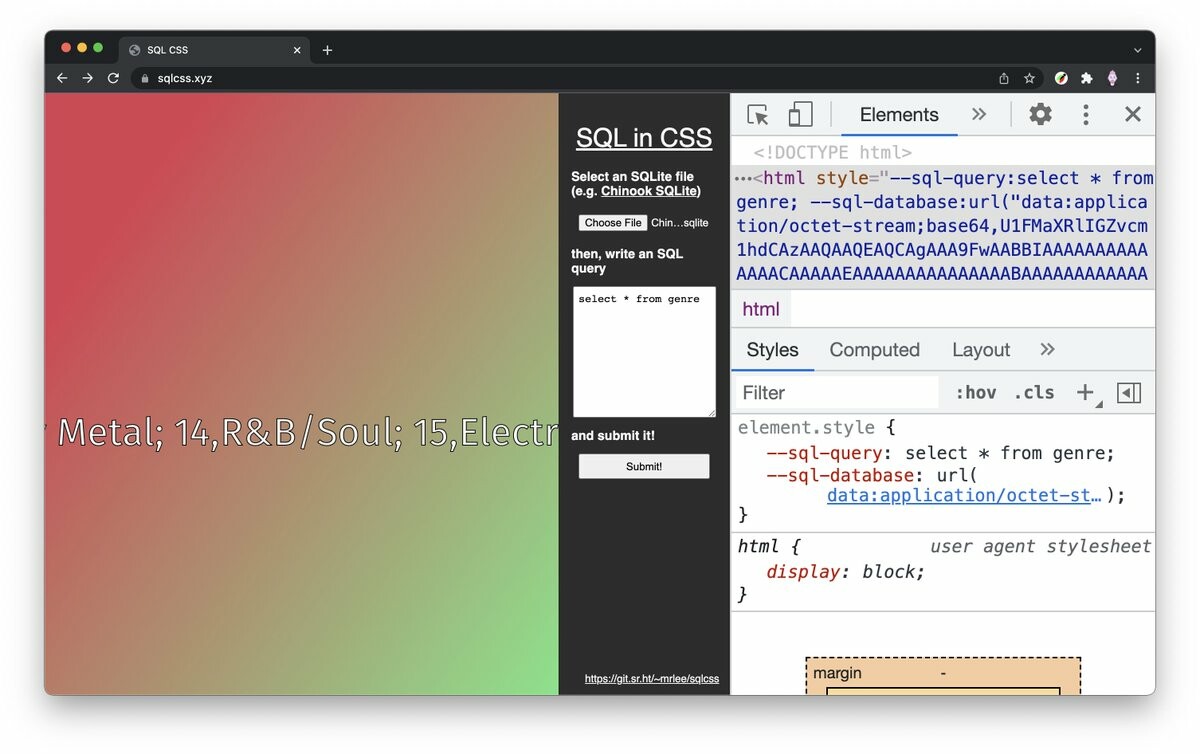1200x754 pixels.
Task: Activate the inspect element picker tool
Action: (758, 115)
